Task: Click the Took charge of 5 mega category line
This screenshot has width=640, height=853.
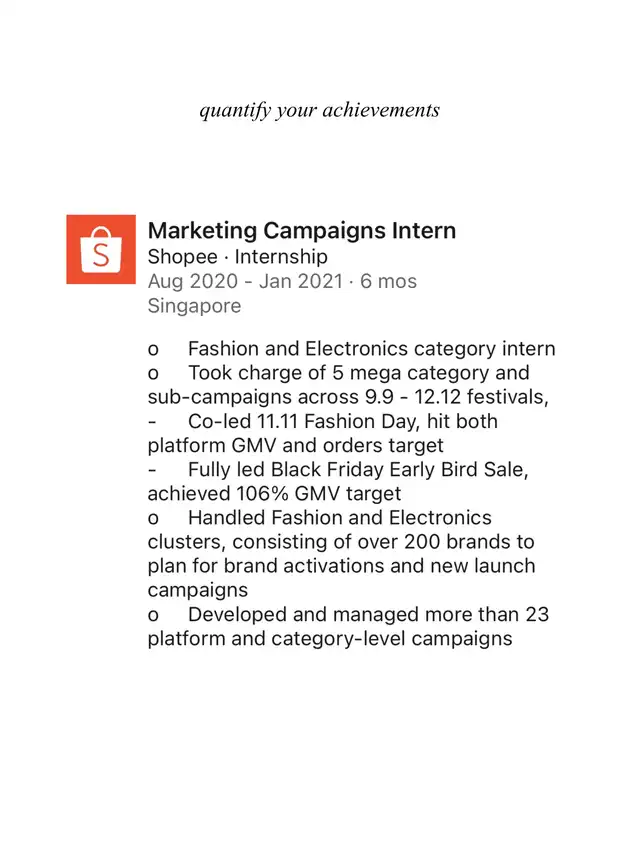Action: (x=339, y=373)
